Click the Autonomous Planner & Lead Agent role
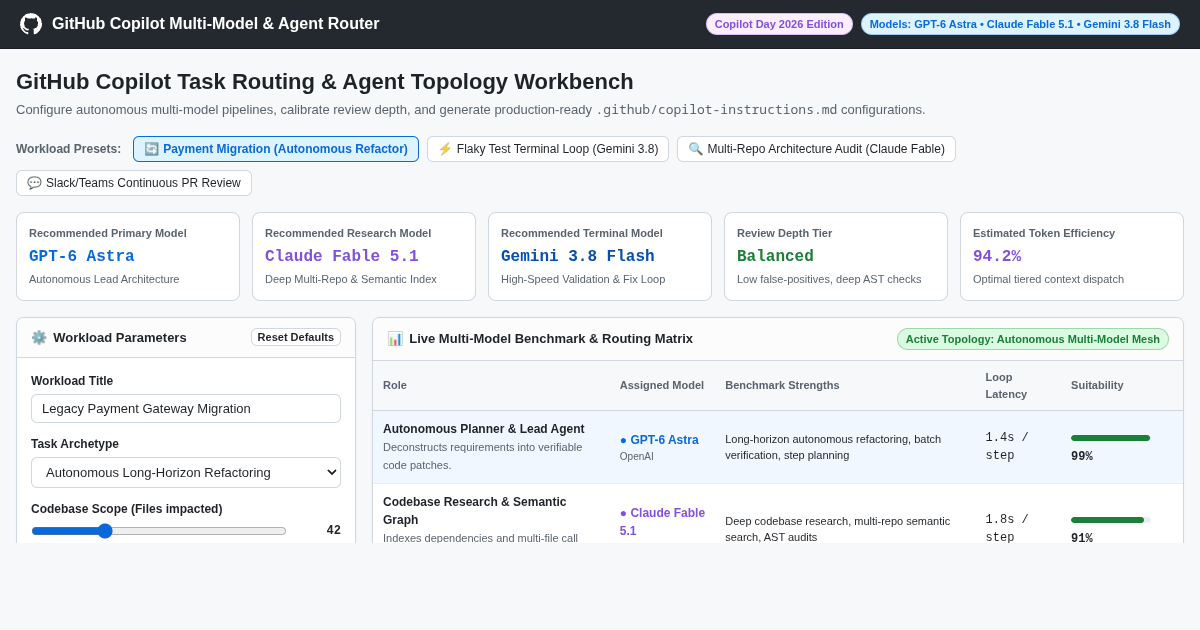This screenshot has width=1200, height=630. (x=484, y=429)
